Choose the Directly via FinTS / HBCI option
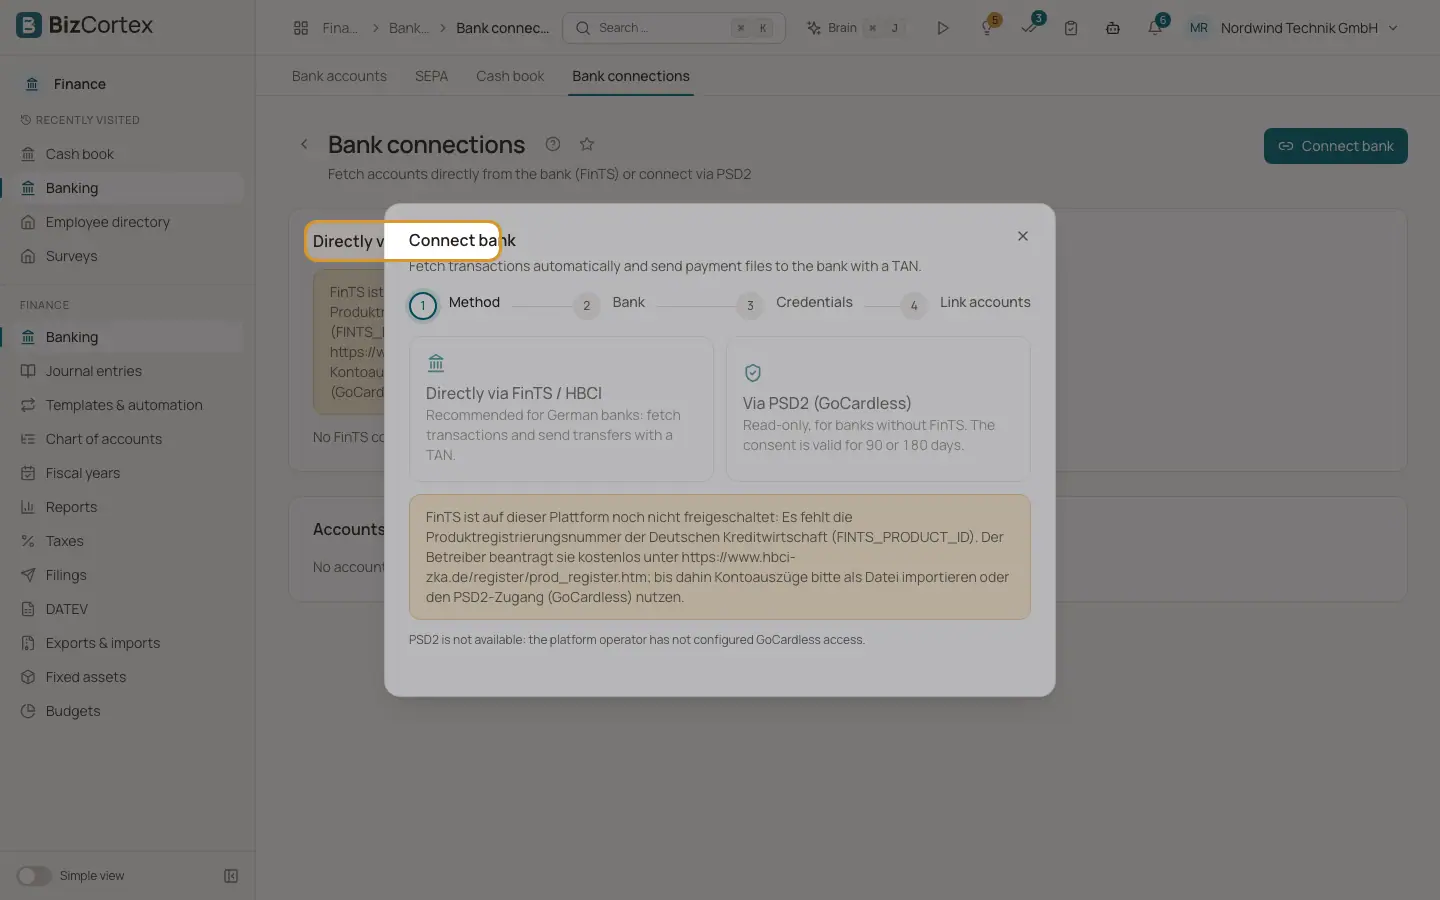The width and height of the screenshot is (1440, 900). pos(561,409)
